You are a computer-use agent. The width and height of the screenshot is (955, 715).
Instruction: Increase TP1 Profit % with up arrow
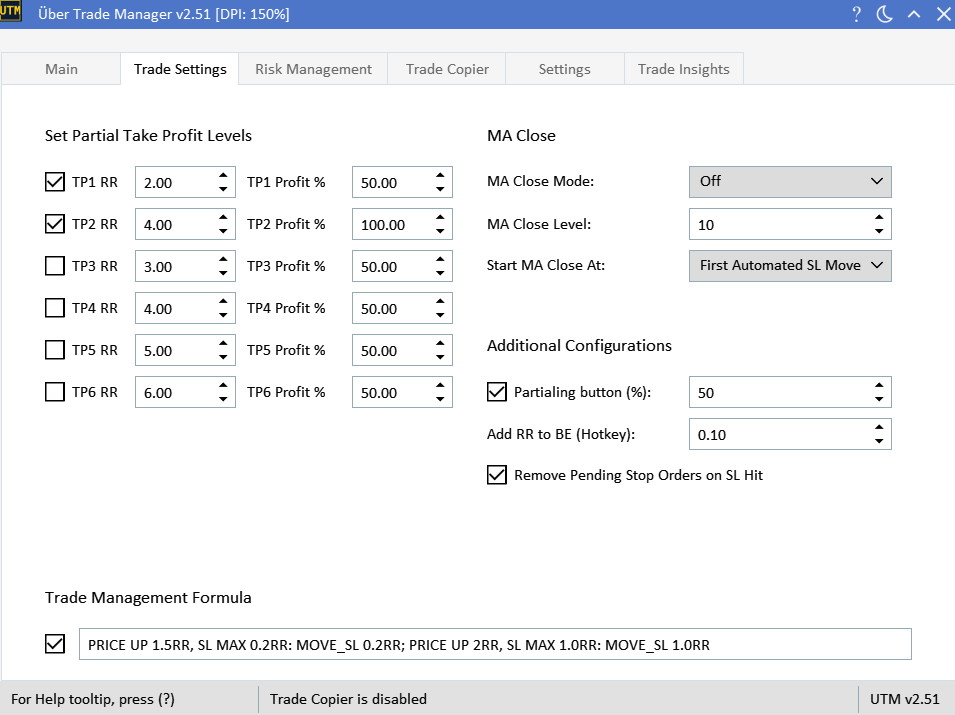(x=440, y=175)
